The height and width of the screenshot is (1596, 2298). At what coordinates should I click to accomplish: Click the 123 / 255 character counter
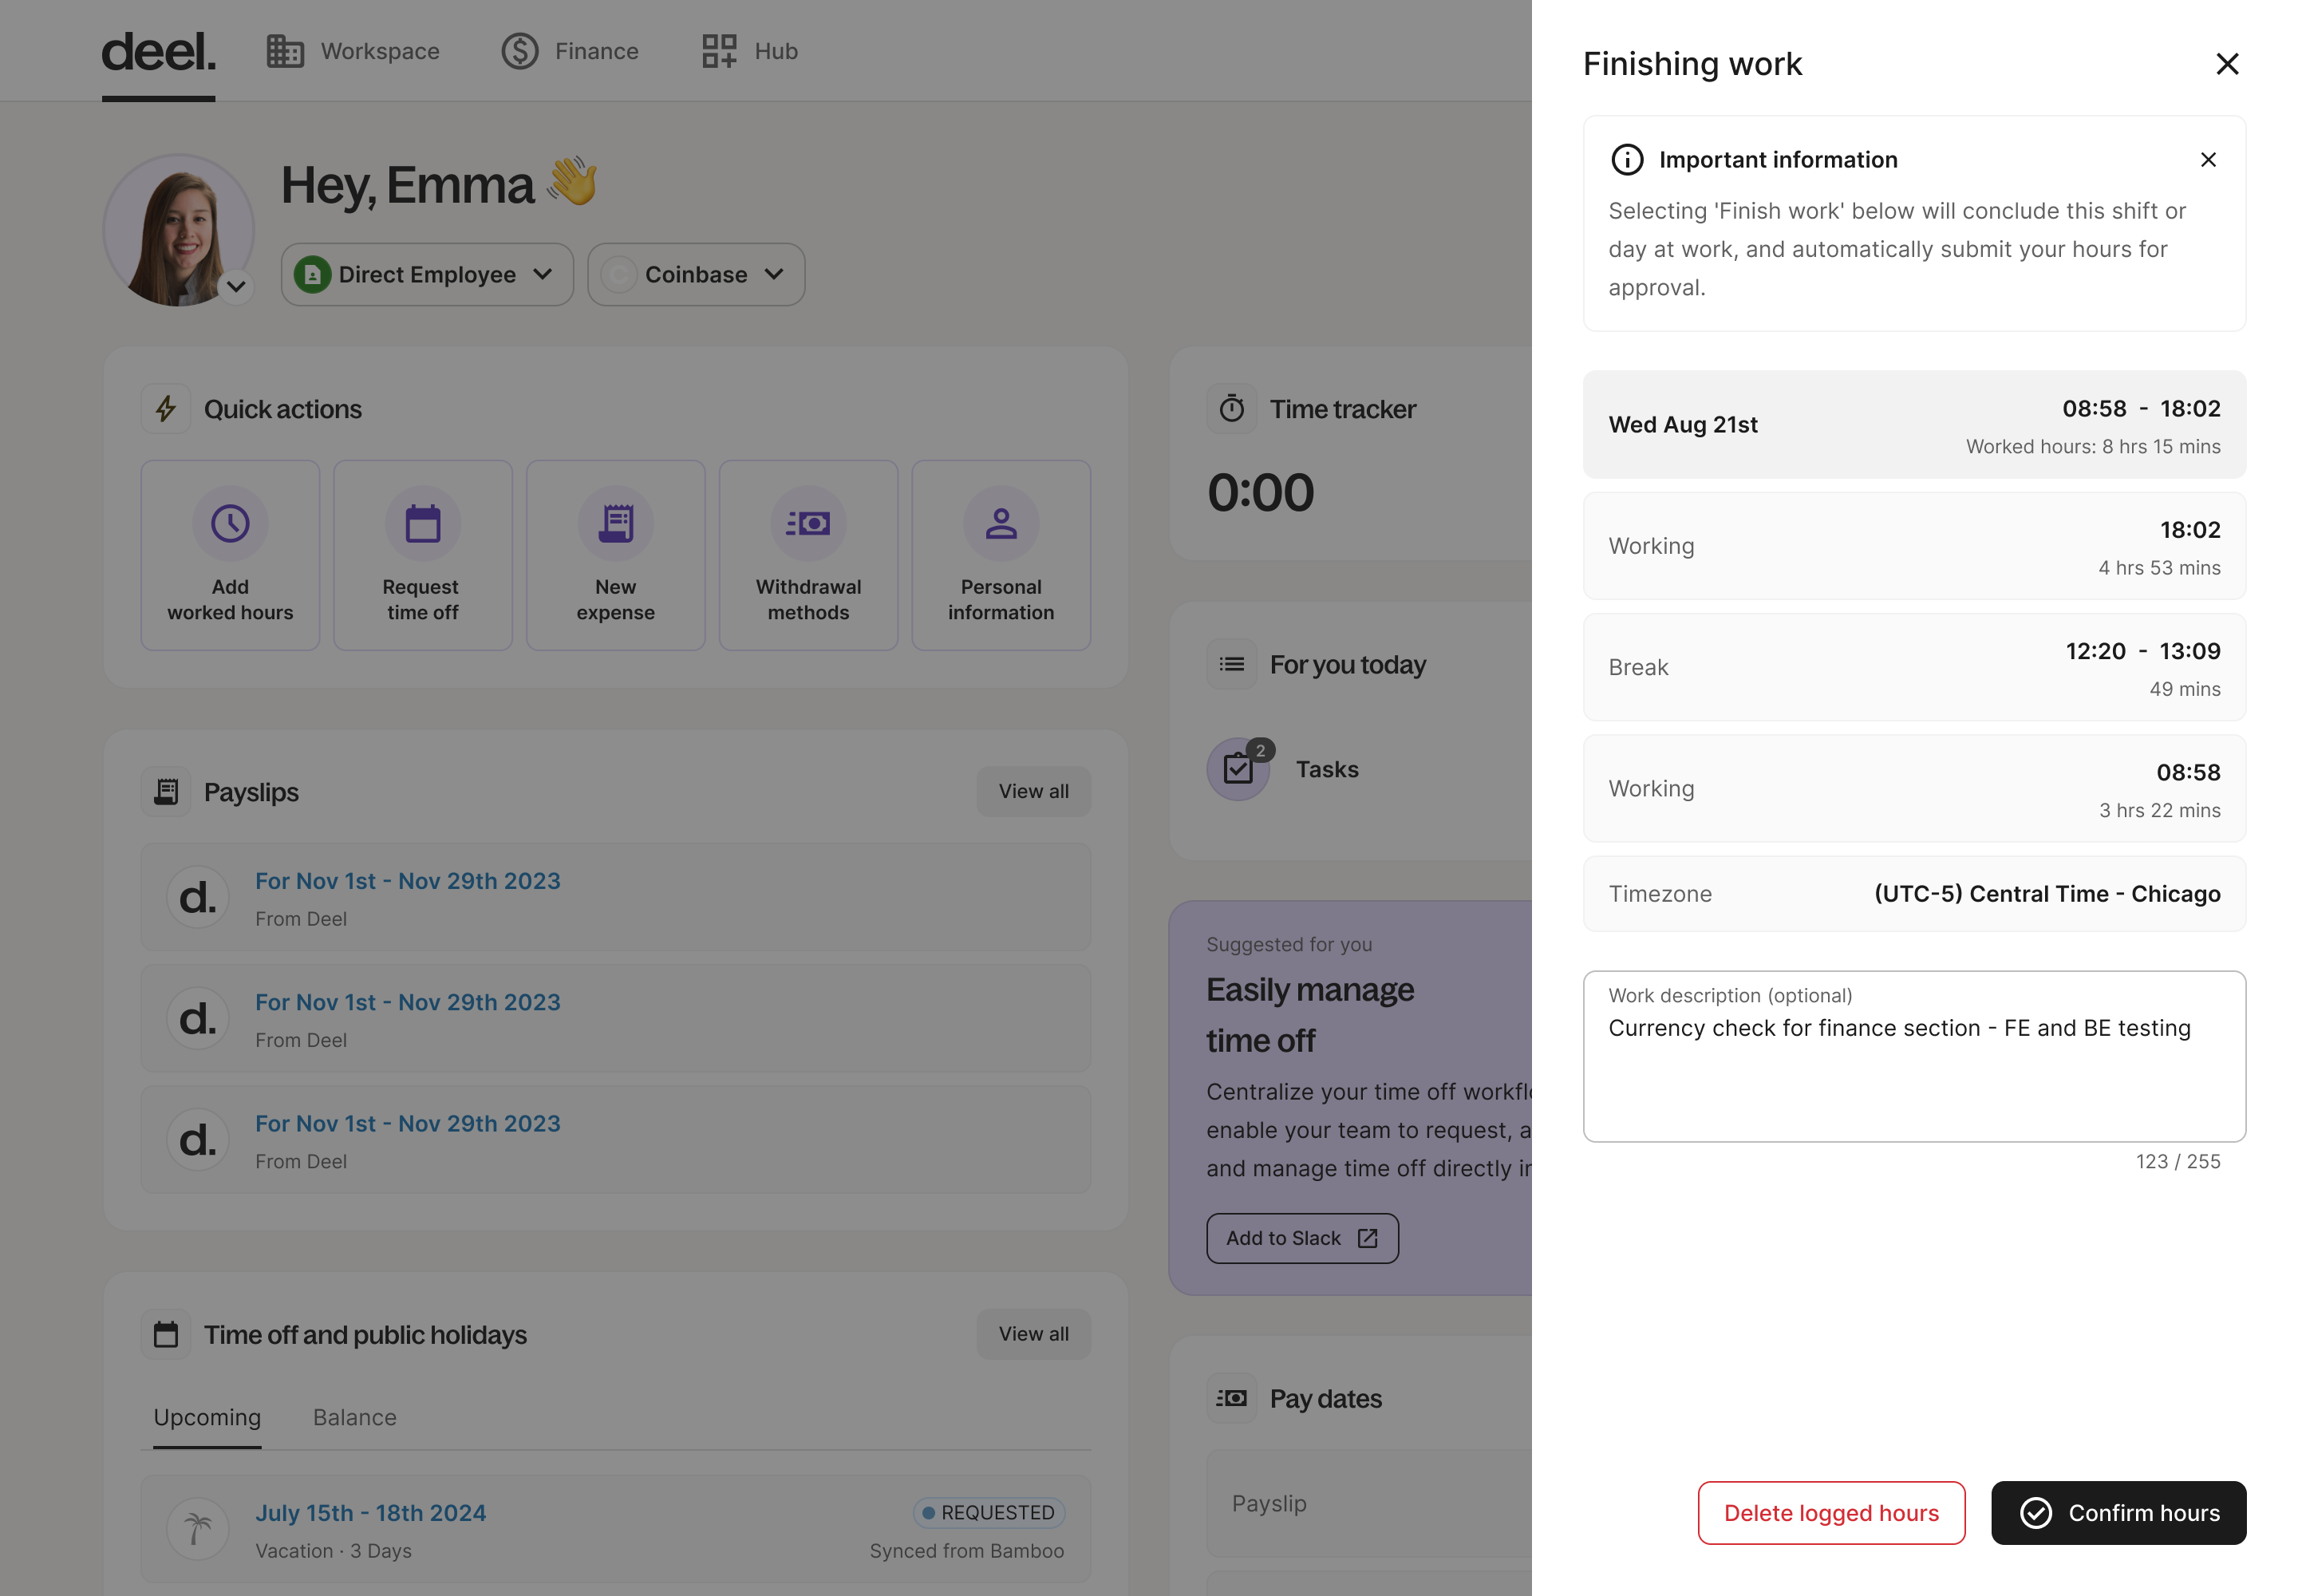pyautogui.click(x=2178, y=1162)
